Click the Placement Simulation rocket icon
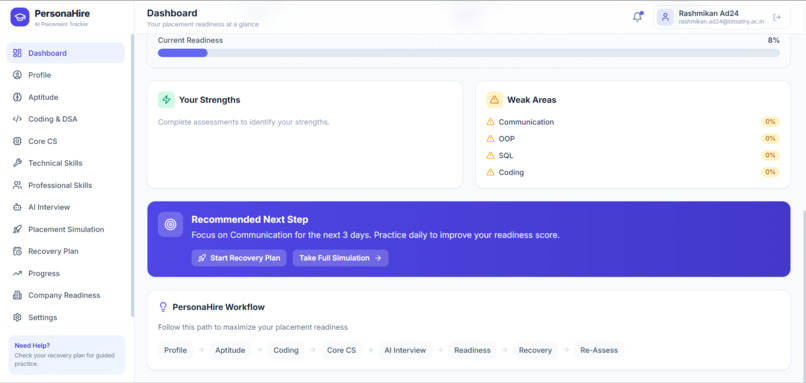 [x=17, y=229]
